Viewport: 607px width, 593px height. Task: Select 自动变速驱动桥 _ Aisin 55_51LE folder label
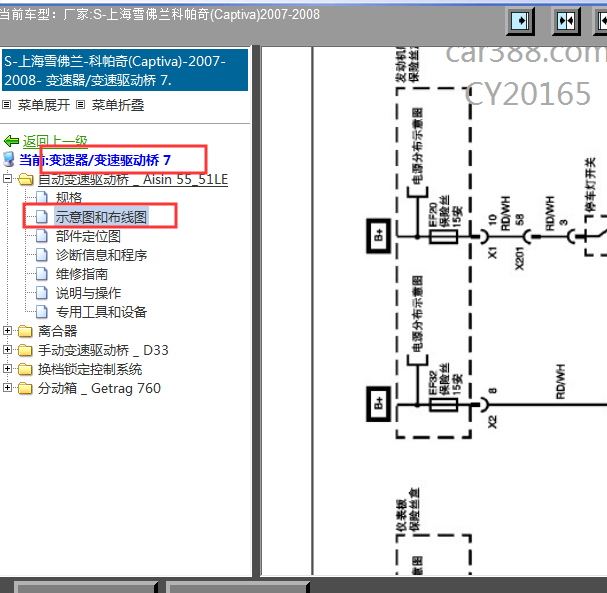click(x=133, y=180)
